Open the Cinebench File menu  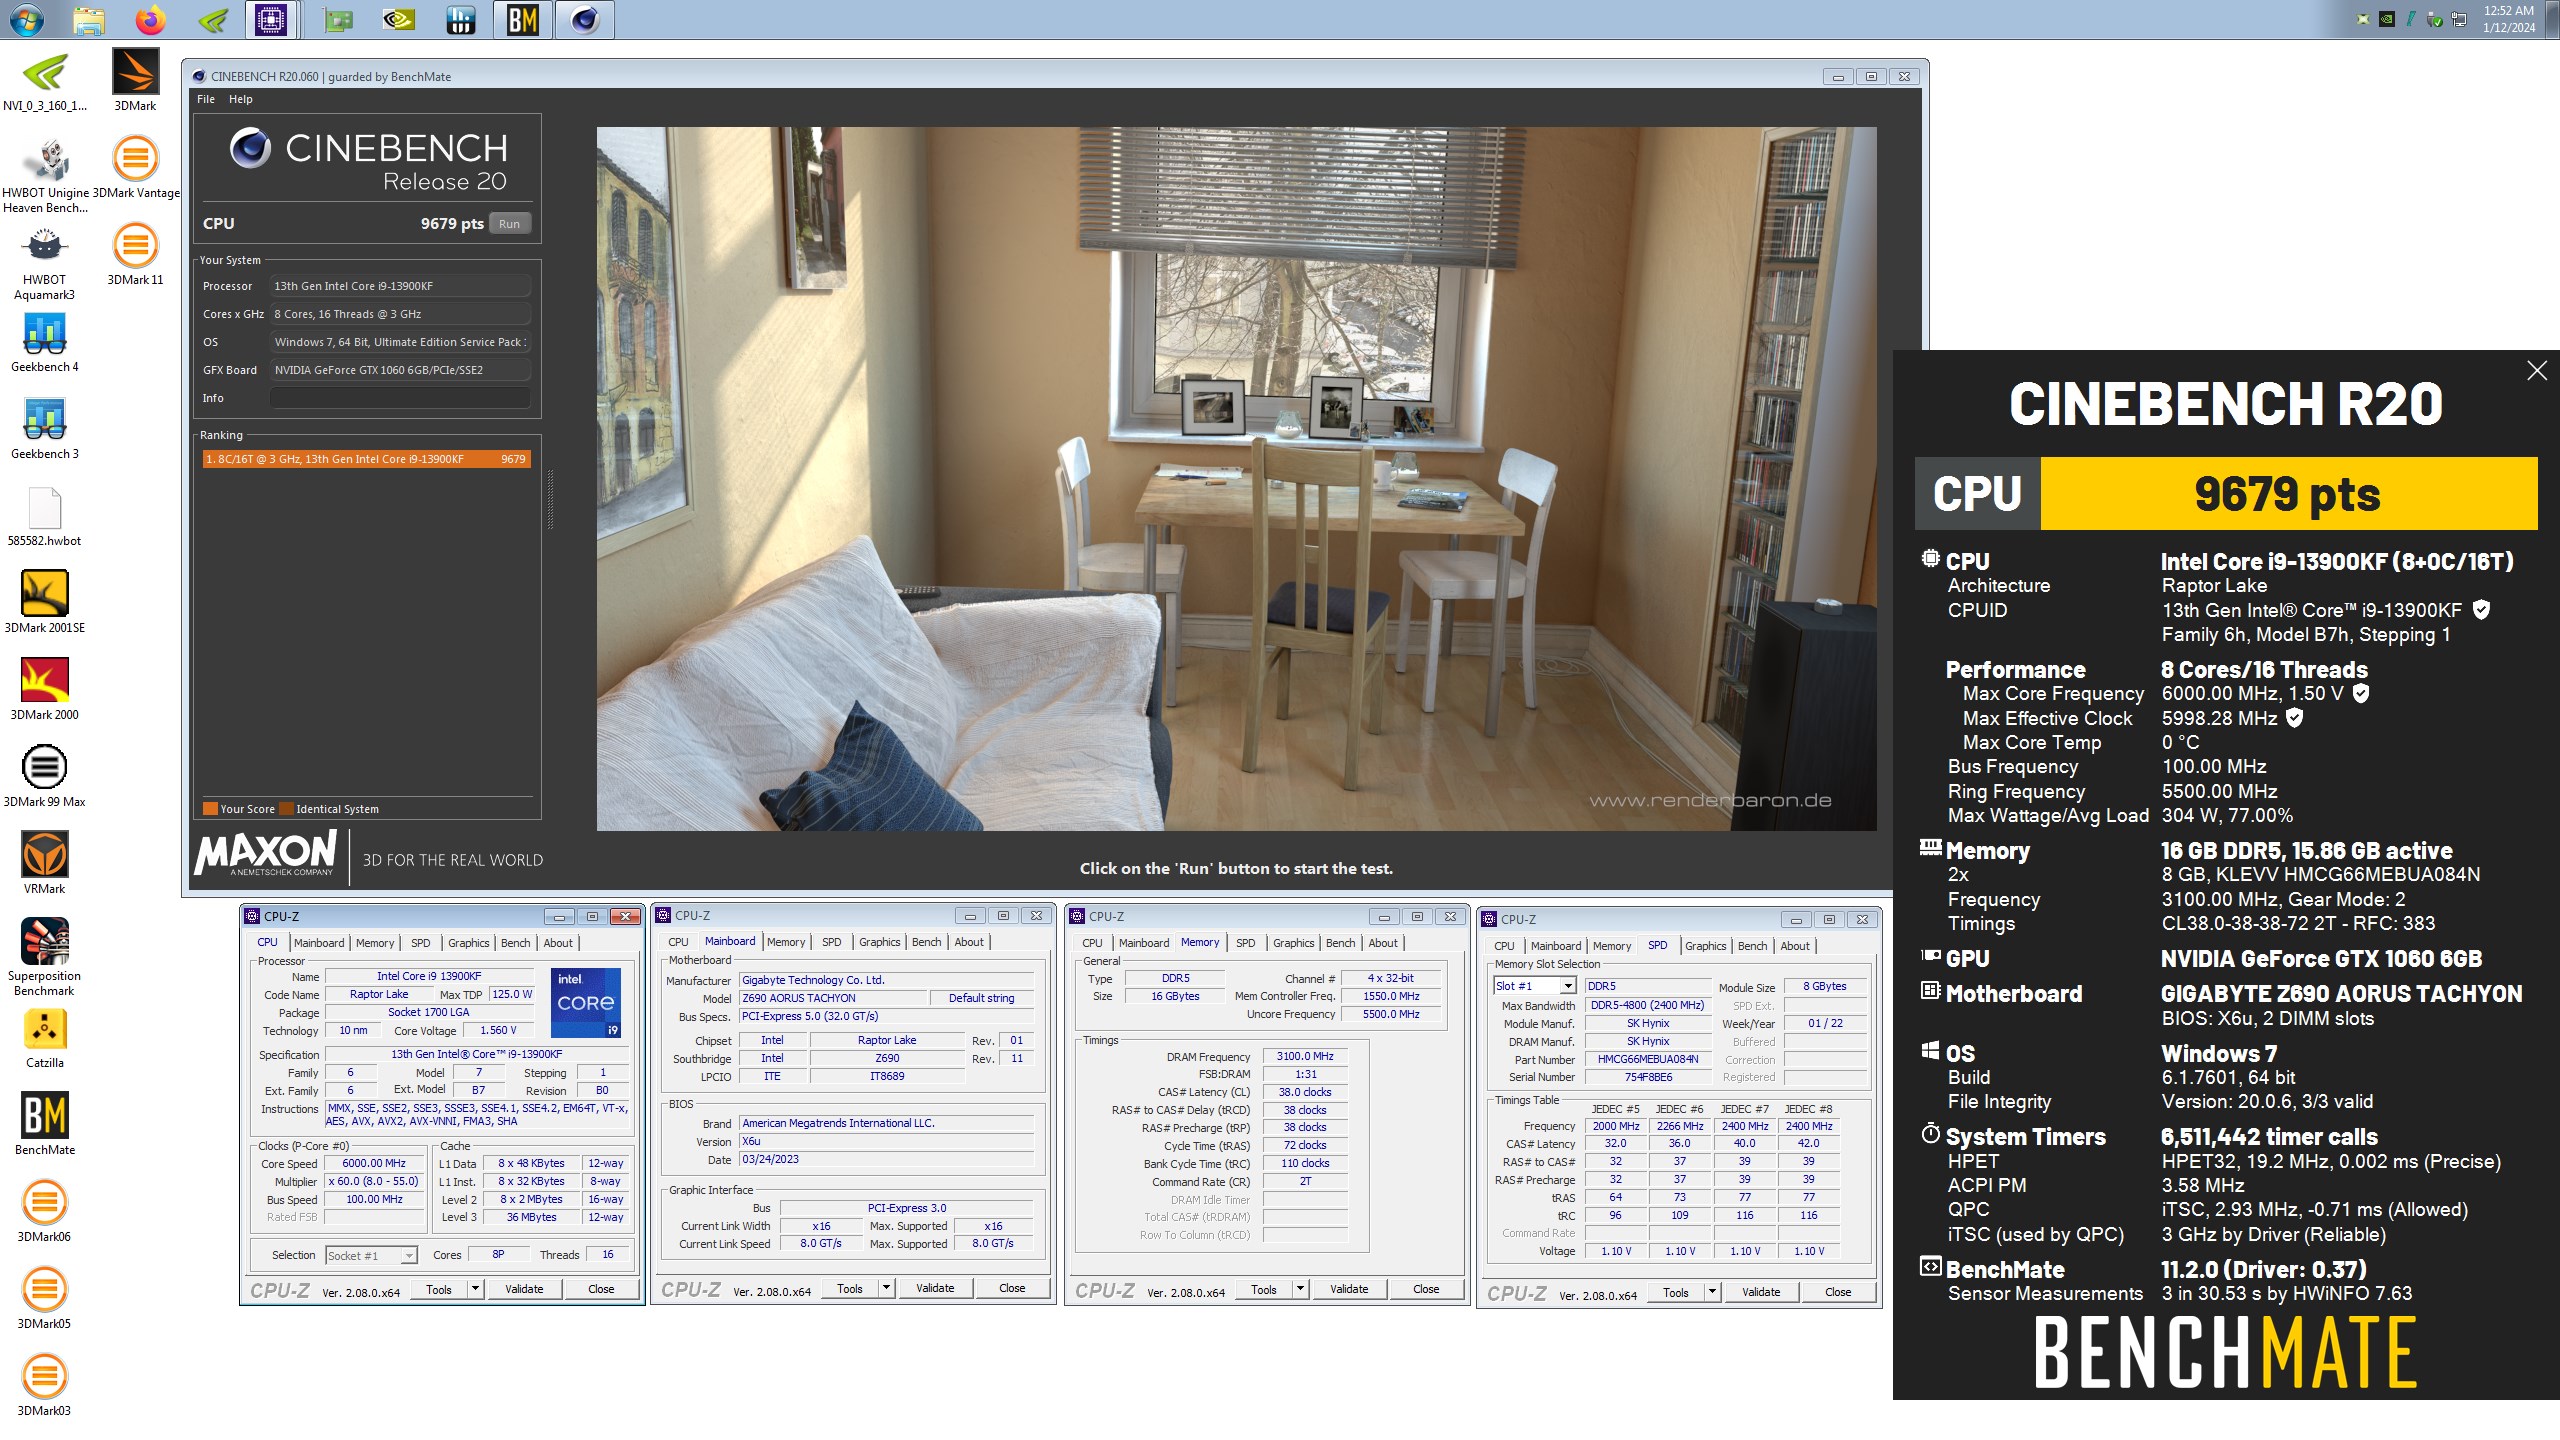pos(206,99)
